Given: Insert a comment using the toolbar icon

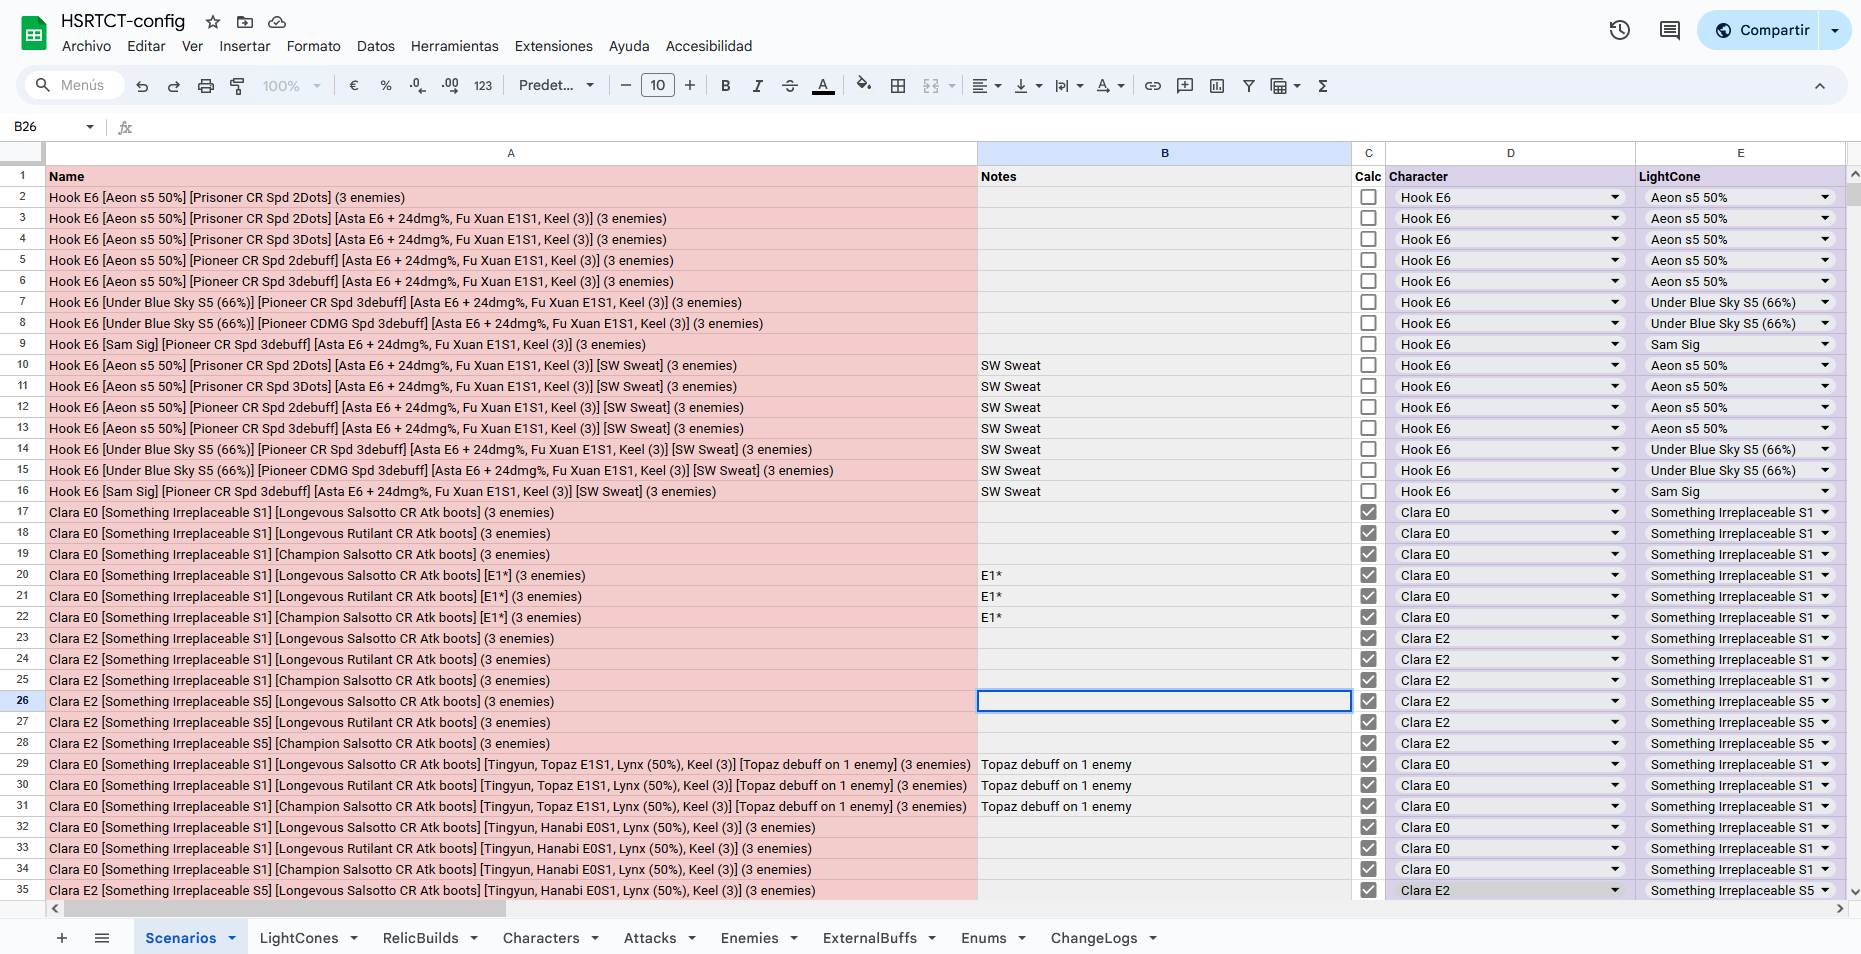Looking at the screenshot, I should [1185, 86].
